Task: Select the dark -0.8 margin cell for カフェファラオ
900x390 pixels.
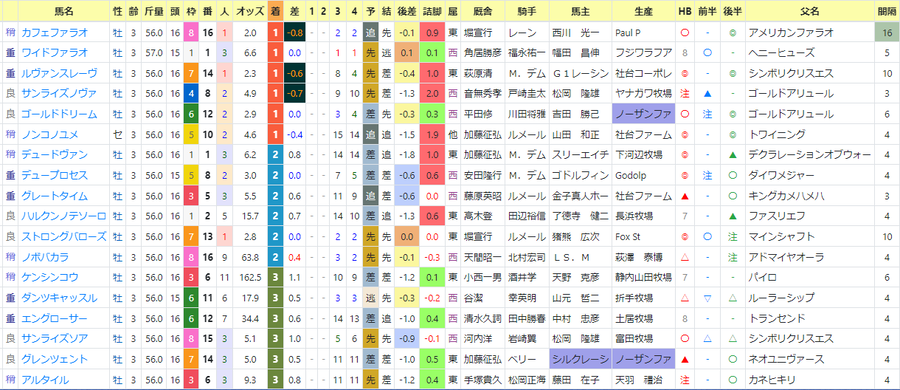Action: [295, 33]
